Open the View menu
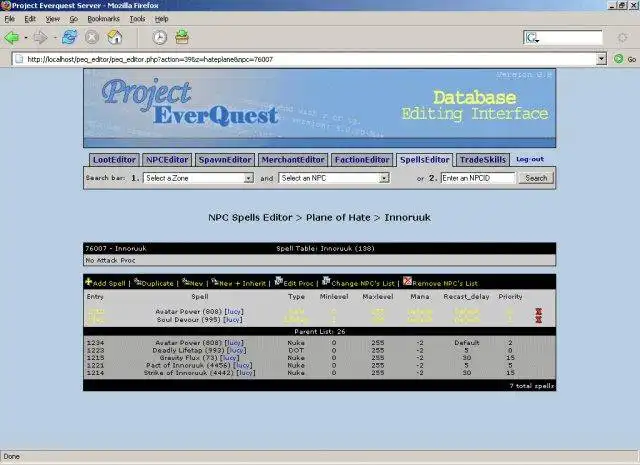 point(53,19)
